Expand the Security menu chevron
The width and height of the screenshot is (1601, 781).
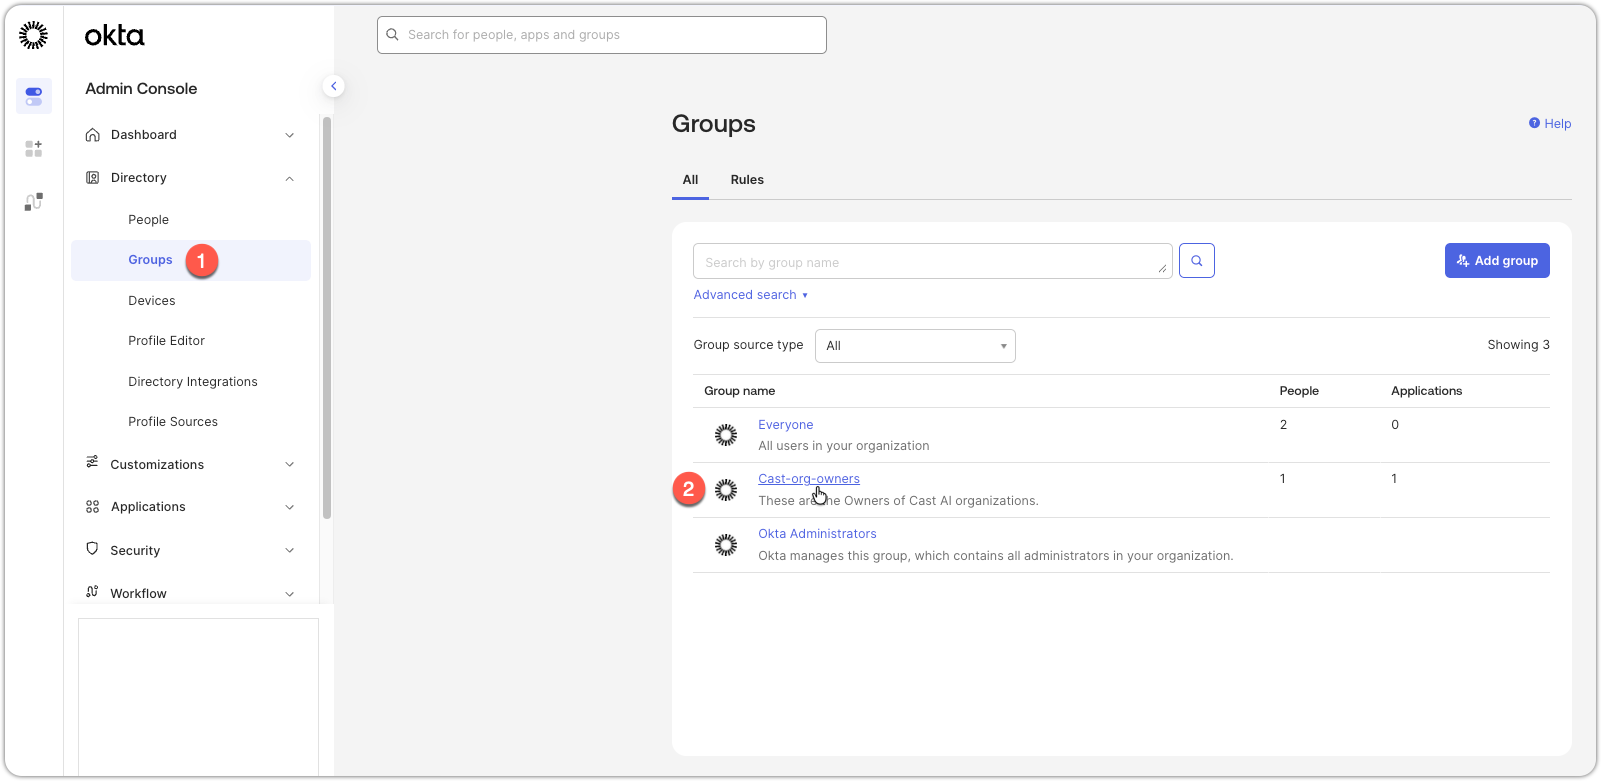point(290,551)
